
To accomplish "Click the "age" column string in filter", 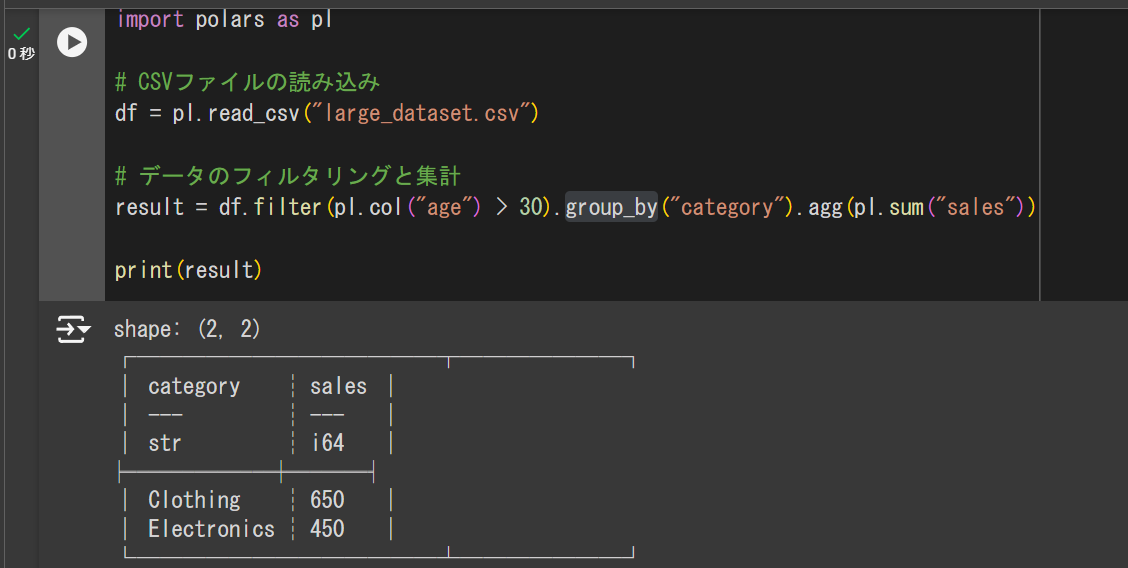I will pos(440,208).
